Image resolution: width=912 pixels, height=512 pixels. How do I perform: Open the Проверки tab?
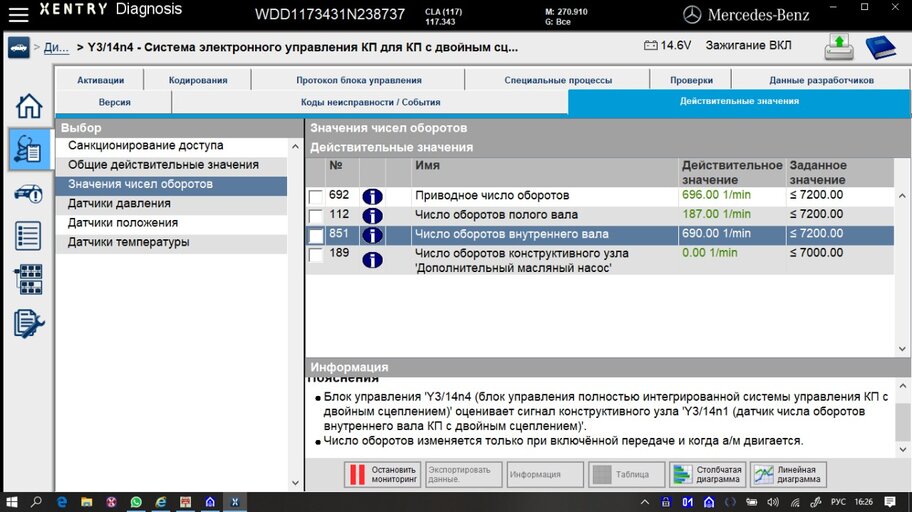coord(691,80)
